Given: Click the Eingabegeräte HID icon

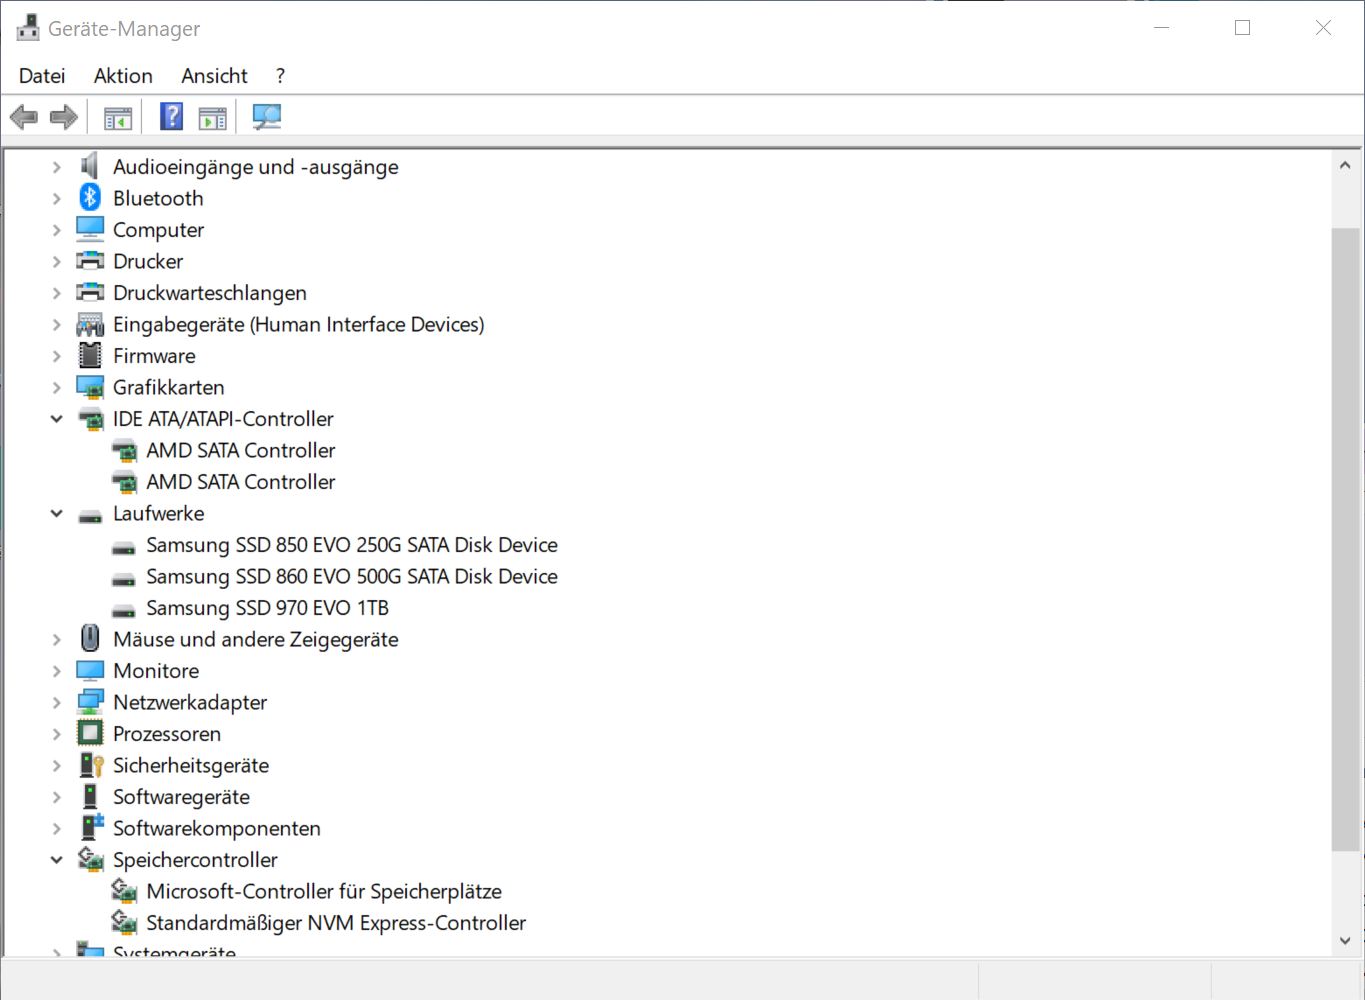Looking at the screenshot, I should [x=90, y=324].
